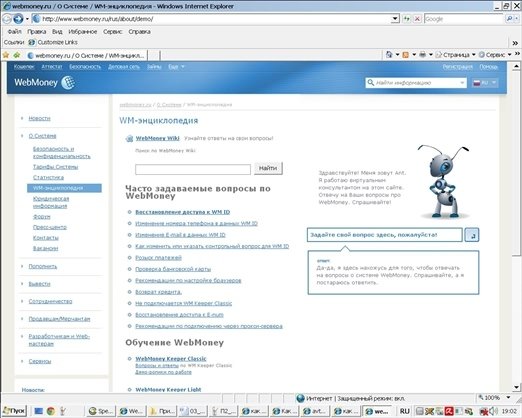Screen dimensions: 522x418
Task: Click the Найти search button
Action: click(268, 168)
